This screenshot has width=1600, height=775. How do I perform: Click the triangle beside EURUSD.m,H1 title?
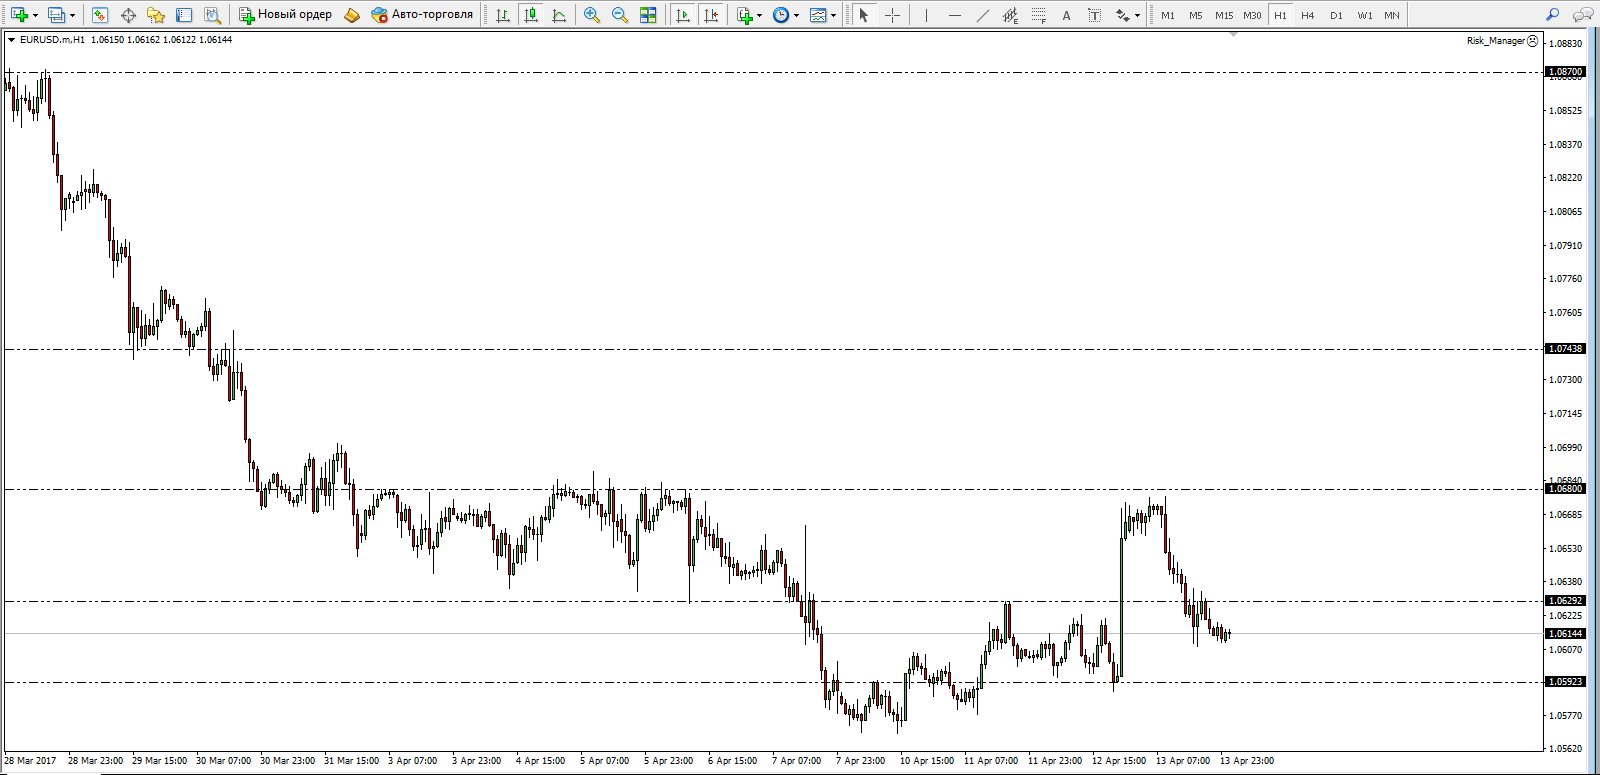coord(11,40)
